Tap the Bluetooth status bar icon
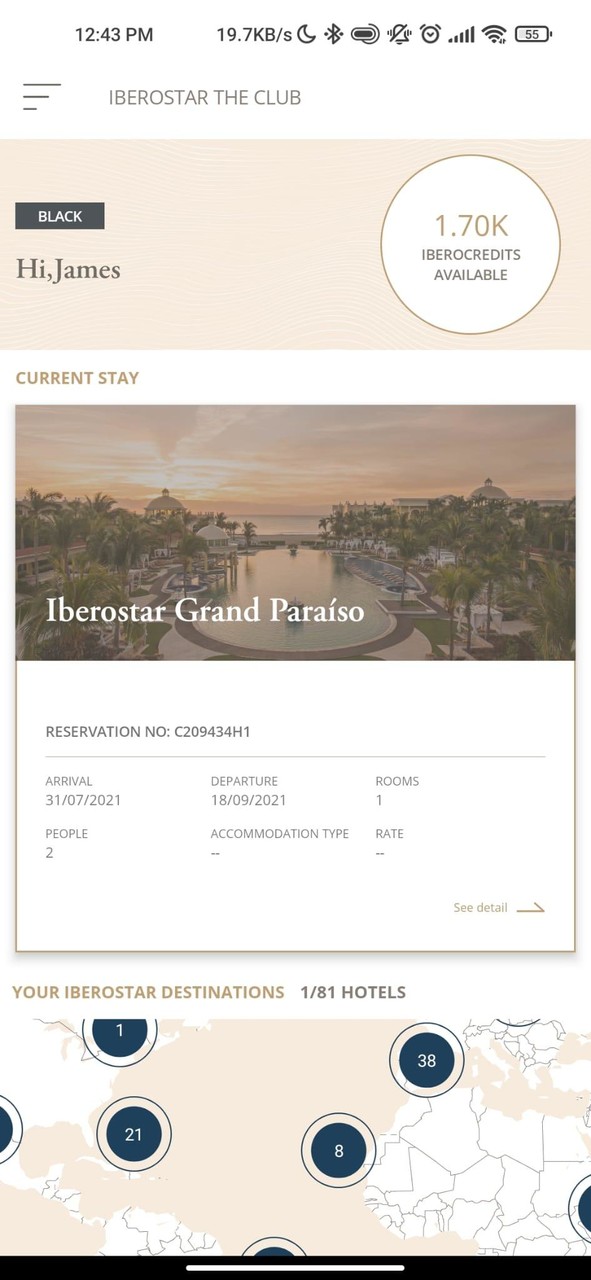 [x=334, y=33]
